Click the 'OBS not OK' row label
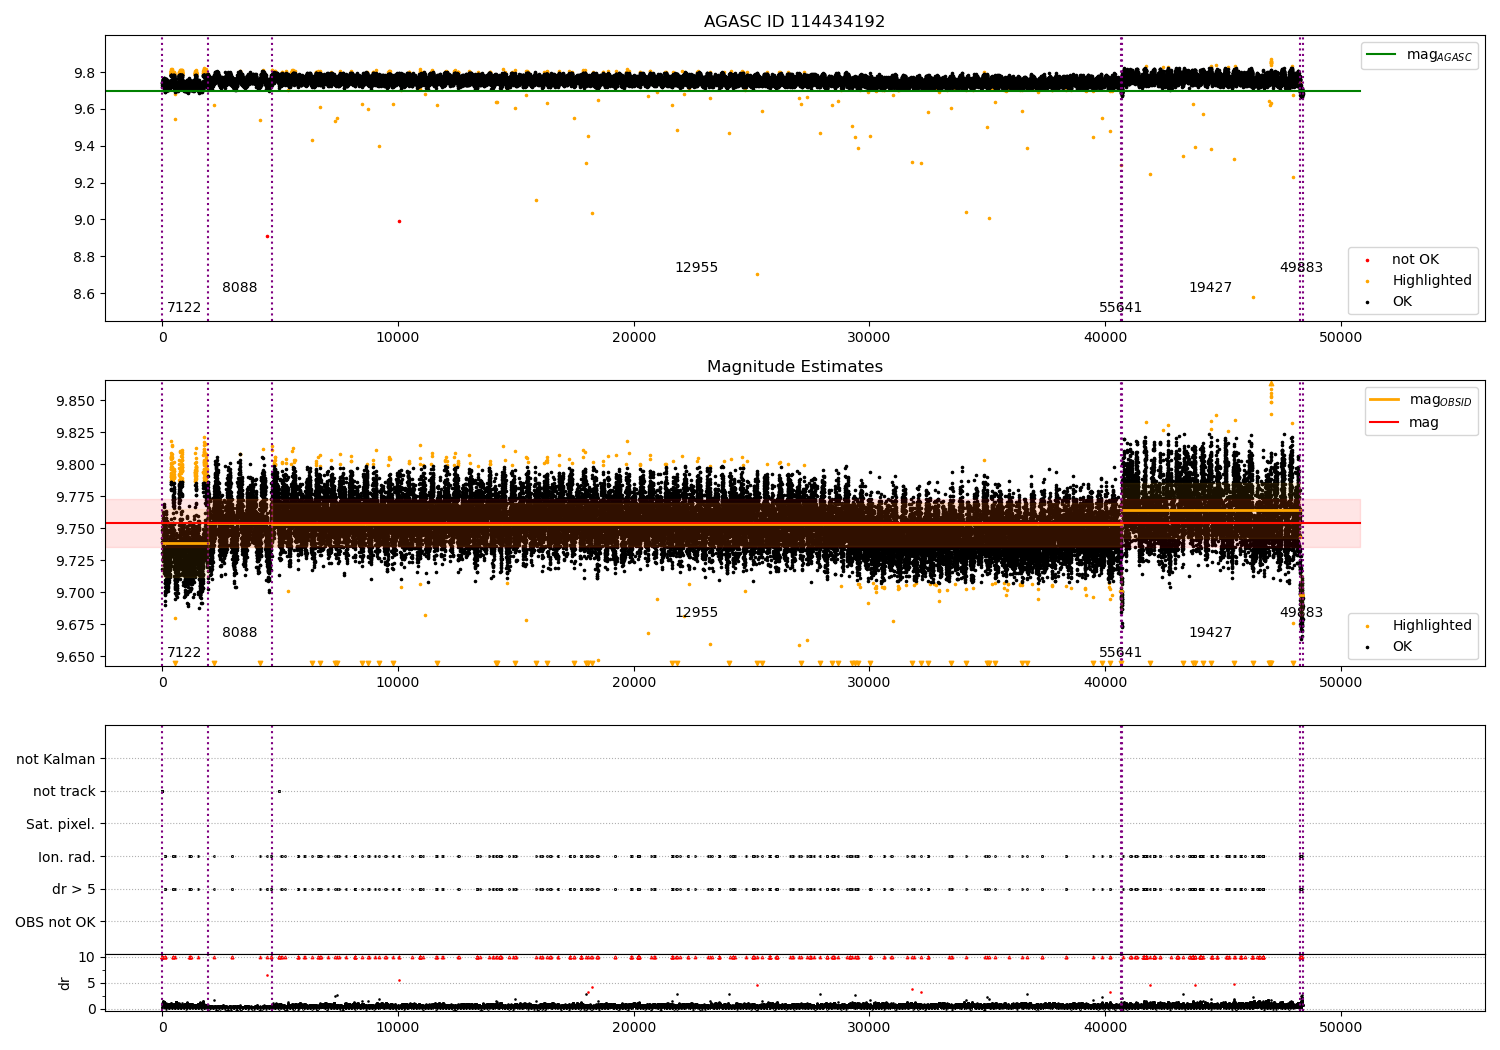Image resolution: width=1500 pixels, height=1050 pixels. coord(55,922)
